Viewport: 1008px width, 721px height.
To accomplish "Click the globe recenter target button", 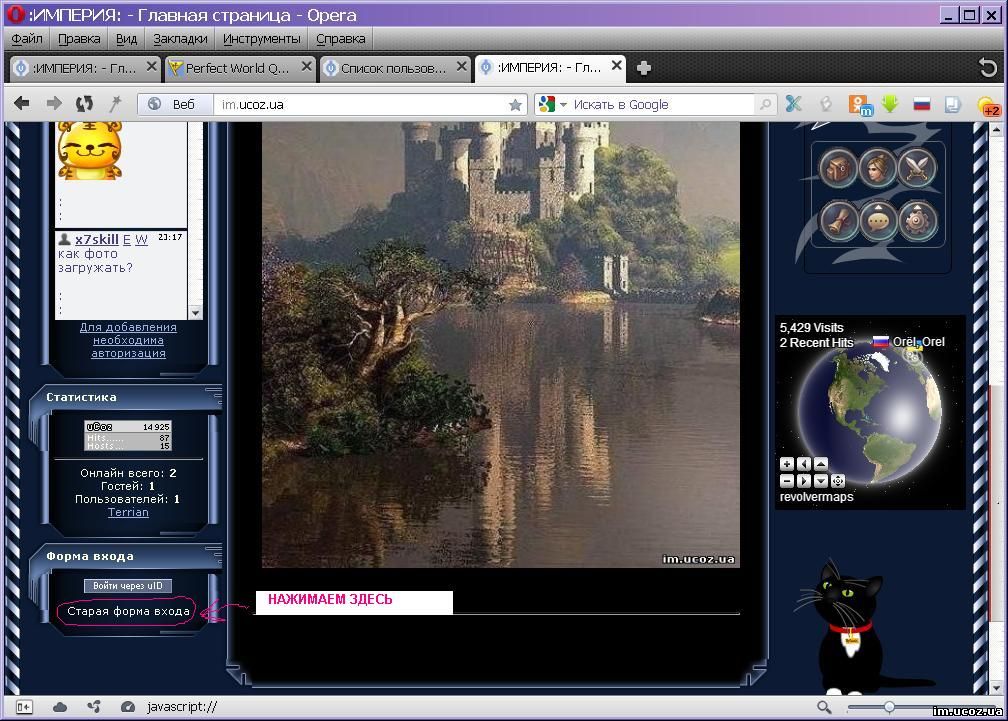I will pos(838,481).
